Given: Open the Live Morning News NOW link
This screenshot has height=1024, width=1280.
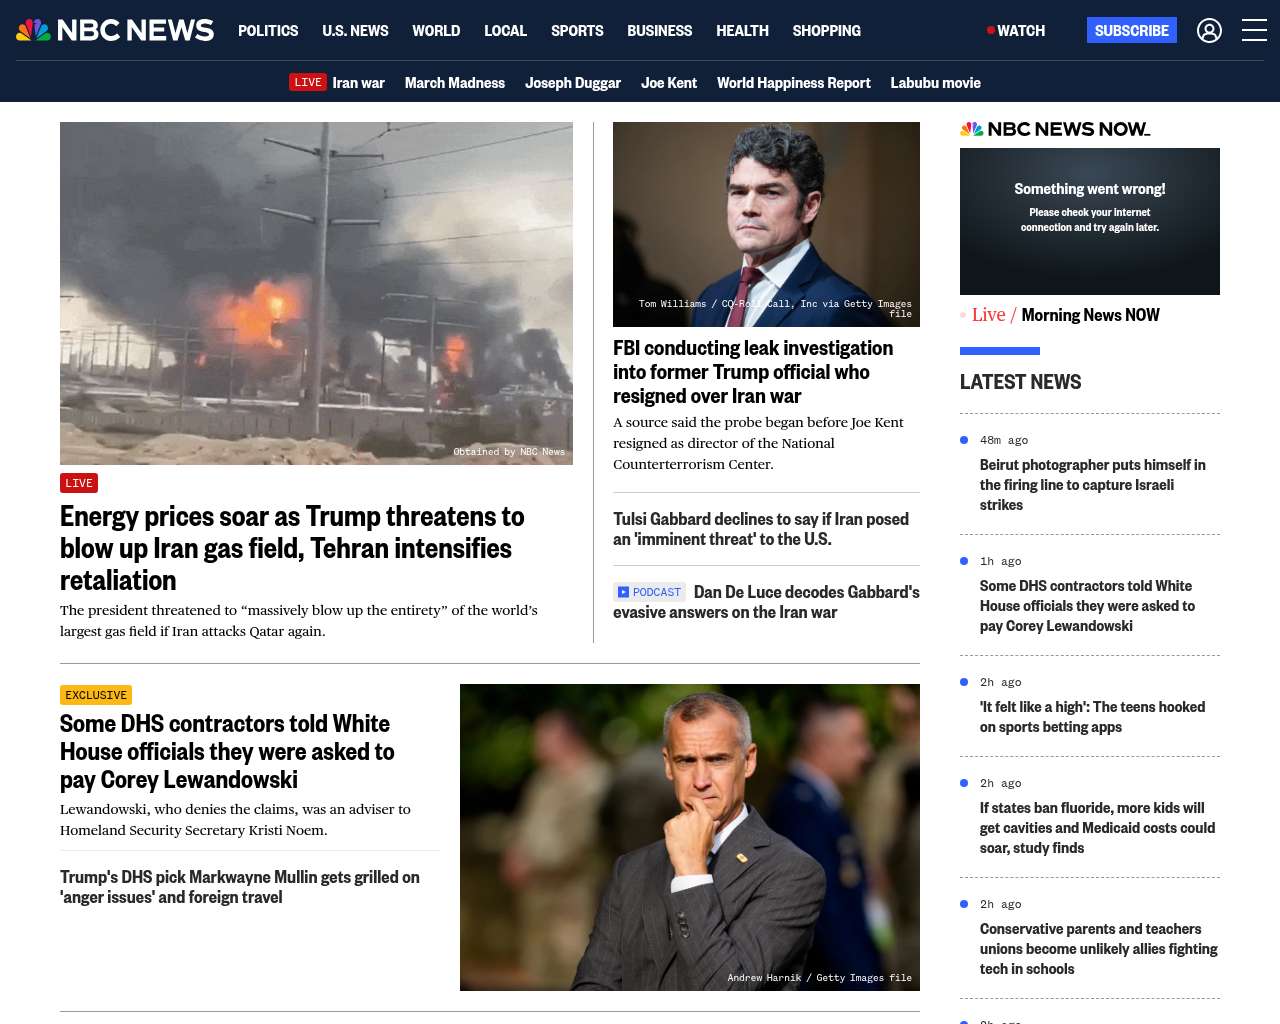Looking at the screenshot, I should point(1066,315).
